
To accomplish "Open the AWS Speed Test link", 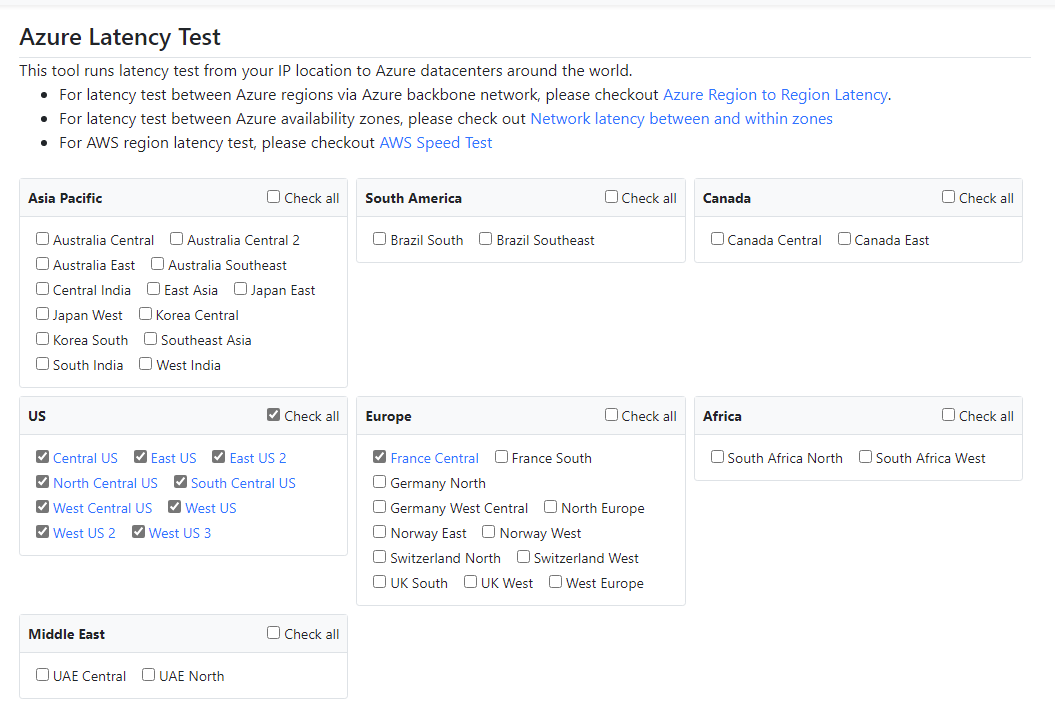I will [x=436, y=142].
